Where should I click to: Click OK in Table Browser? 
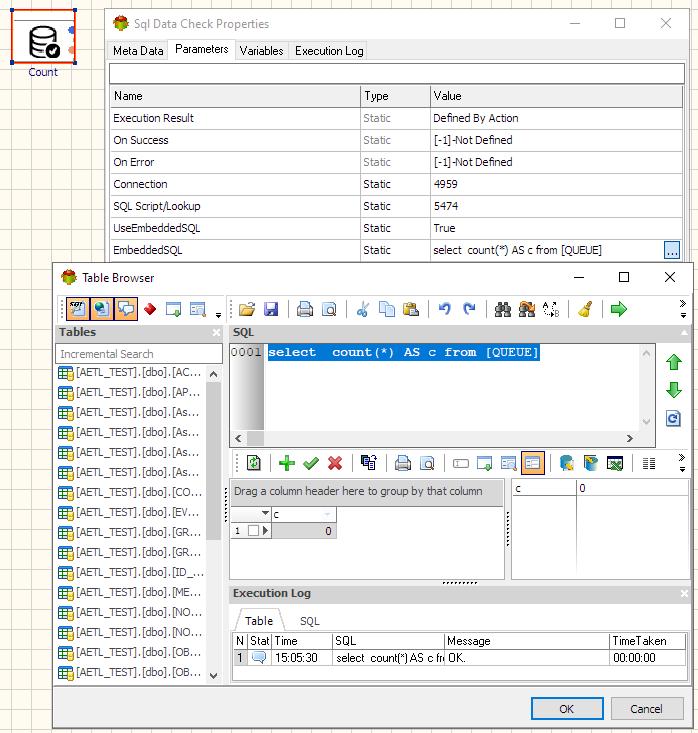click(x=567, y=709)
